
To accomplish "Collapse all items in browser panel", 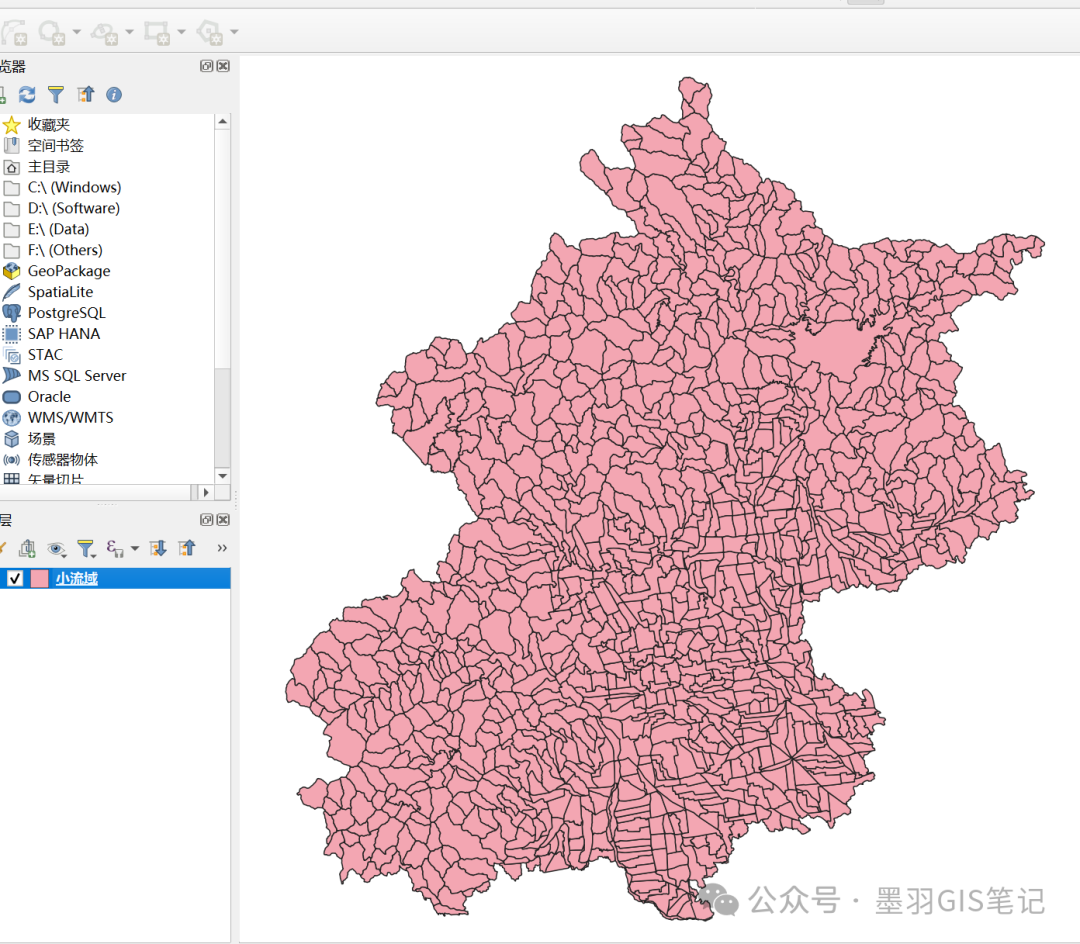I will click(86, 94).
